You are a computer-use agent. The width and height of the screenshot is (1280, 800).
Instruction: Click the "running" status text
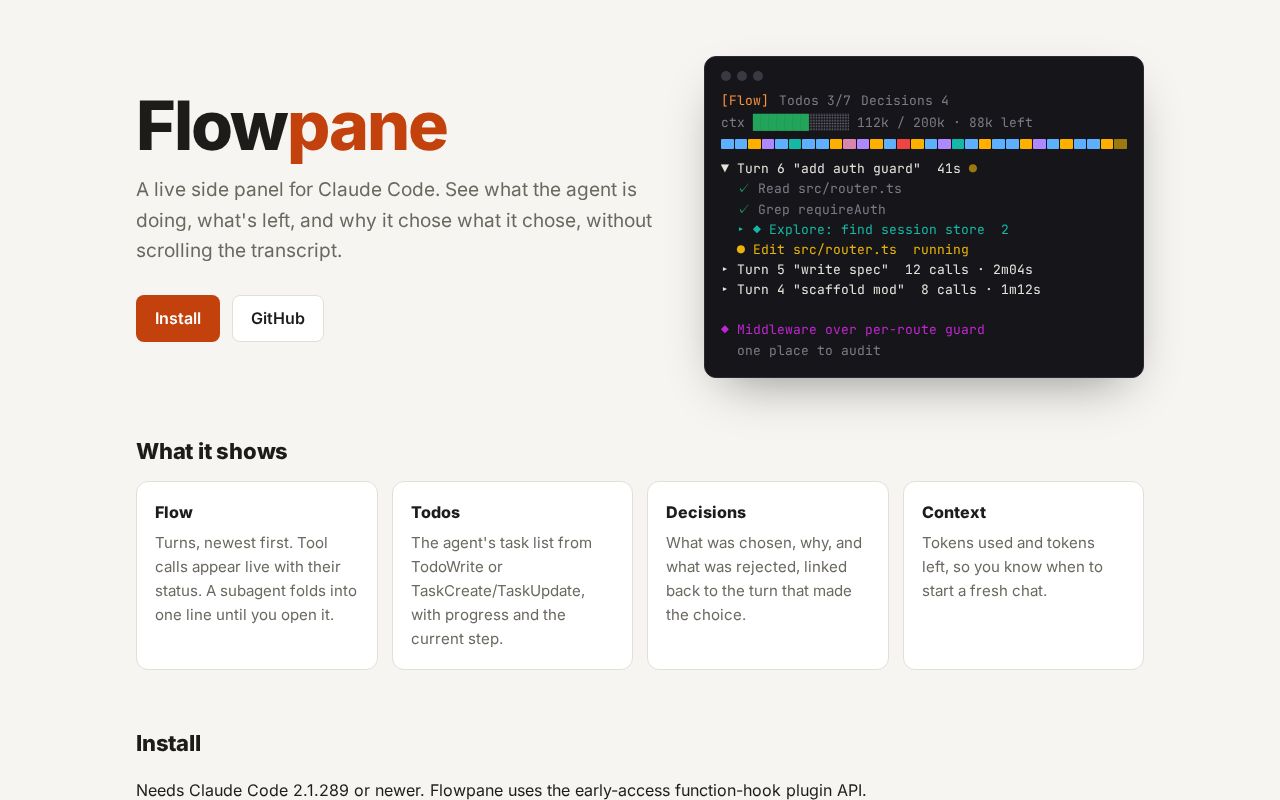pos(941,249)
